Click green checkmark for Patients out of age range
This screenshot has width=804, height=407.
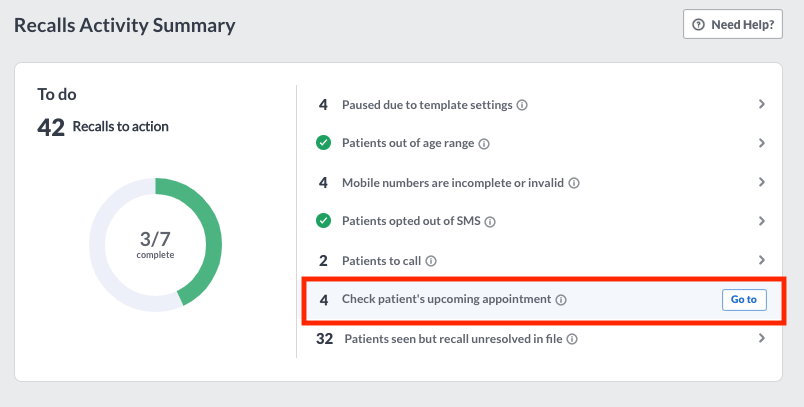pyautogui.click(x=324, y=143)
